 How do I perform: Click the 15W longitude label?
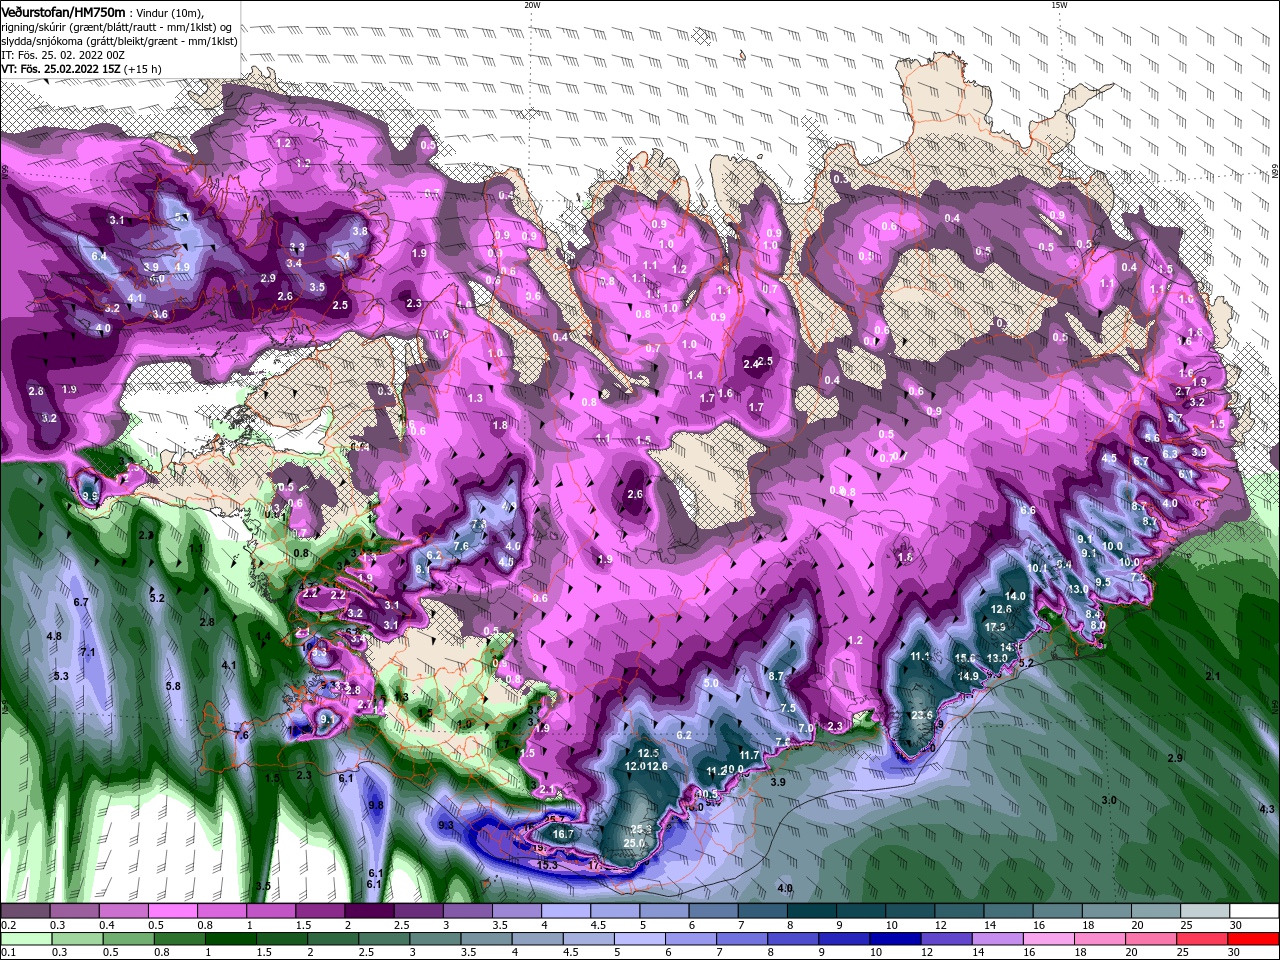coord(1058,5)
